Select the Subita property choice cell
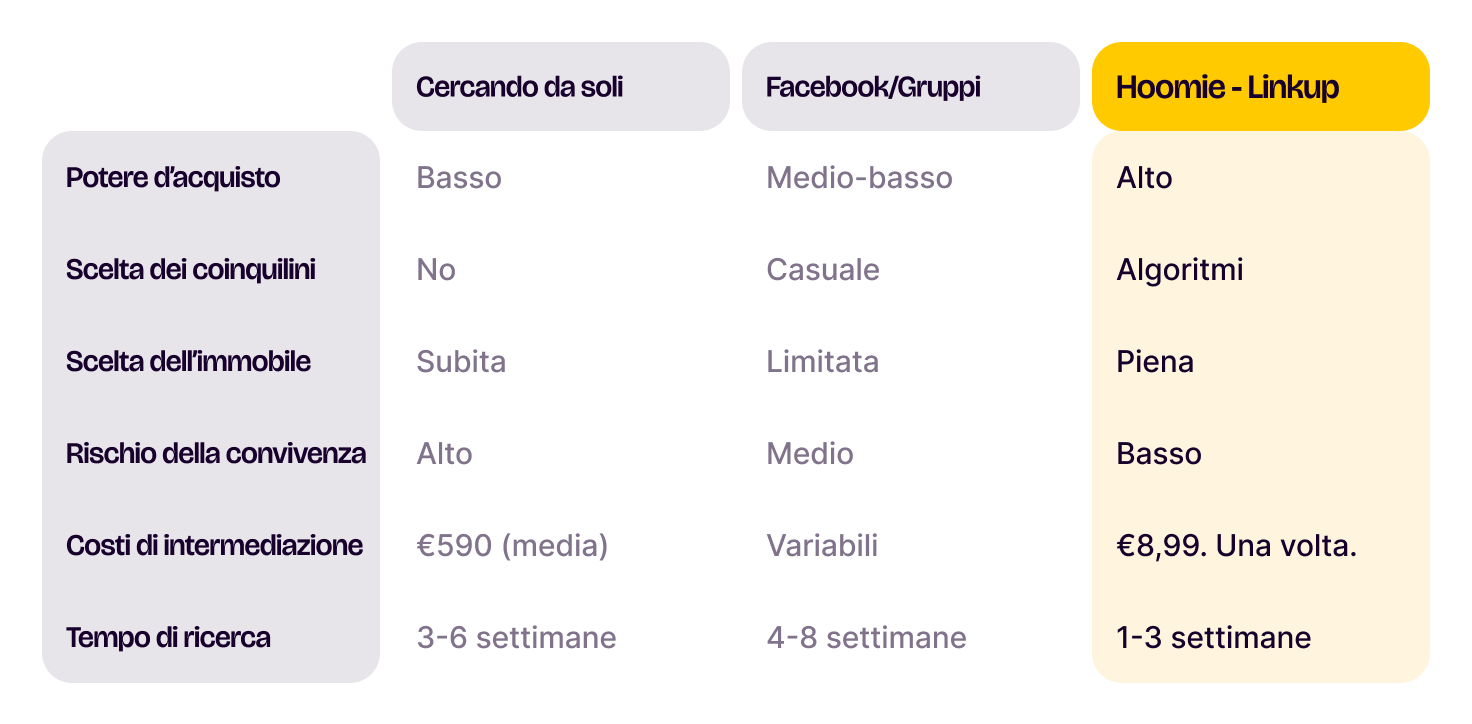1472x724 pixels. [461, 362]
